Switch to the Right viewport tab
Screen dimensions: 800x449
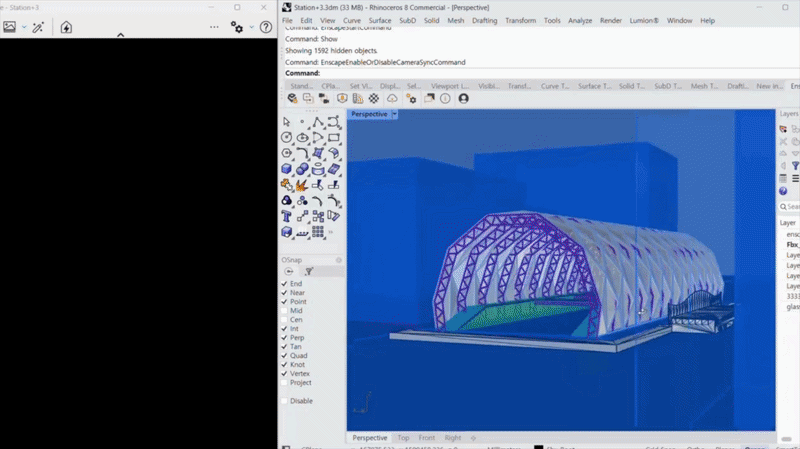pyautogui.click(x=453, y=438)
